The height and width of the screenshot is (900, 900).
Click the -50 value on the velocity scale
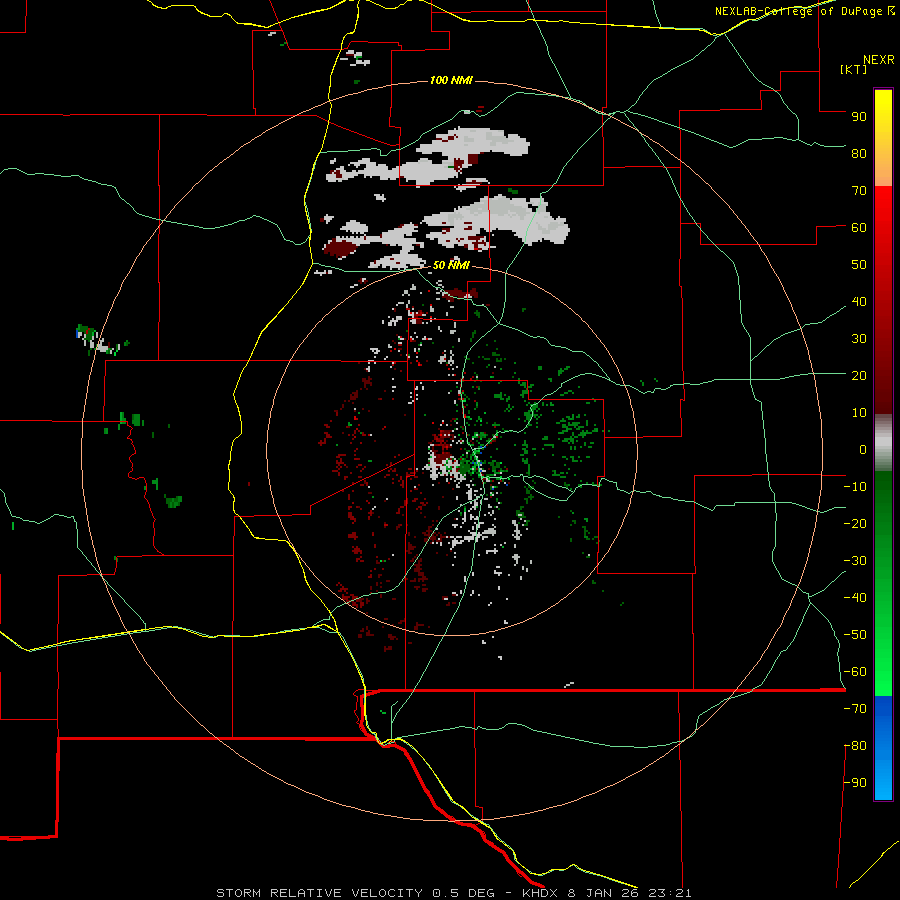[855, 635]
